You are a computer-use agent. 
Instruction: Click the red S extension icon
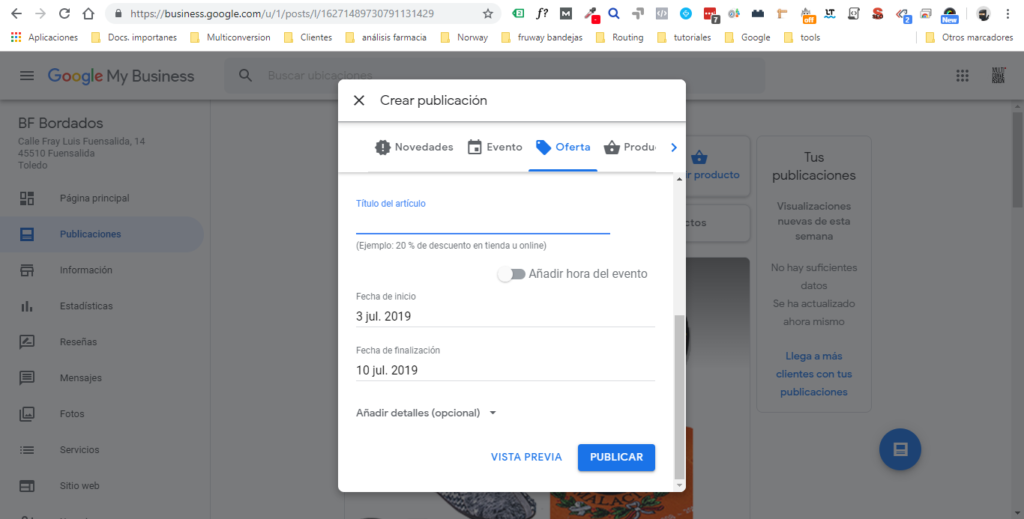878,14
